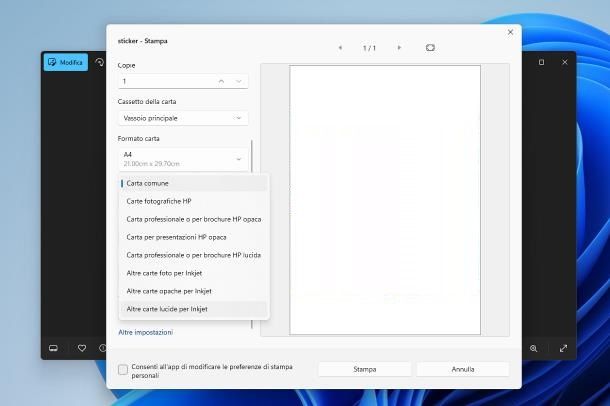Select Altre carte lucide per Inkjet
Screen dimensions: 610x406
tap(194, 309)
